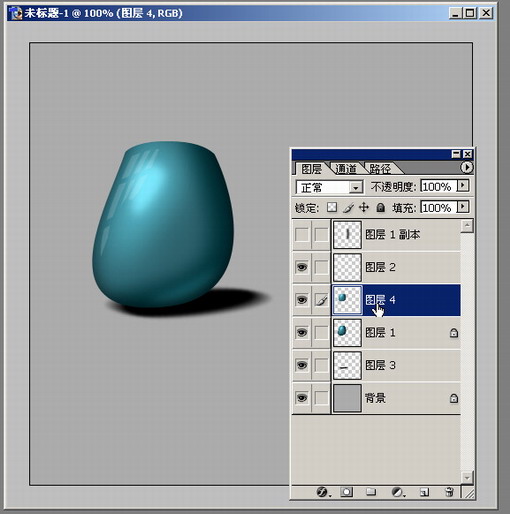
Task: Click the delete layer trash icon
Action: point(449,492)
